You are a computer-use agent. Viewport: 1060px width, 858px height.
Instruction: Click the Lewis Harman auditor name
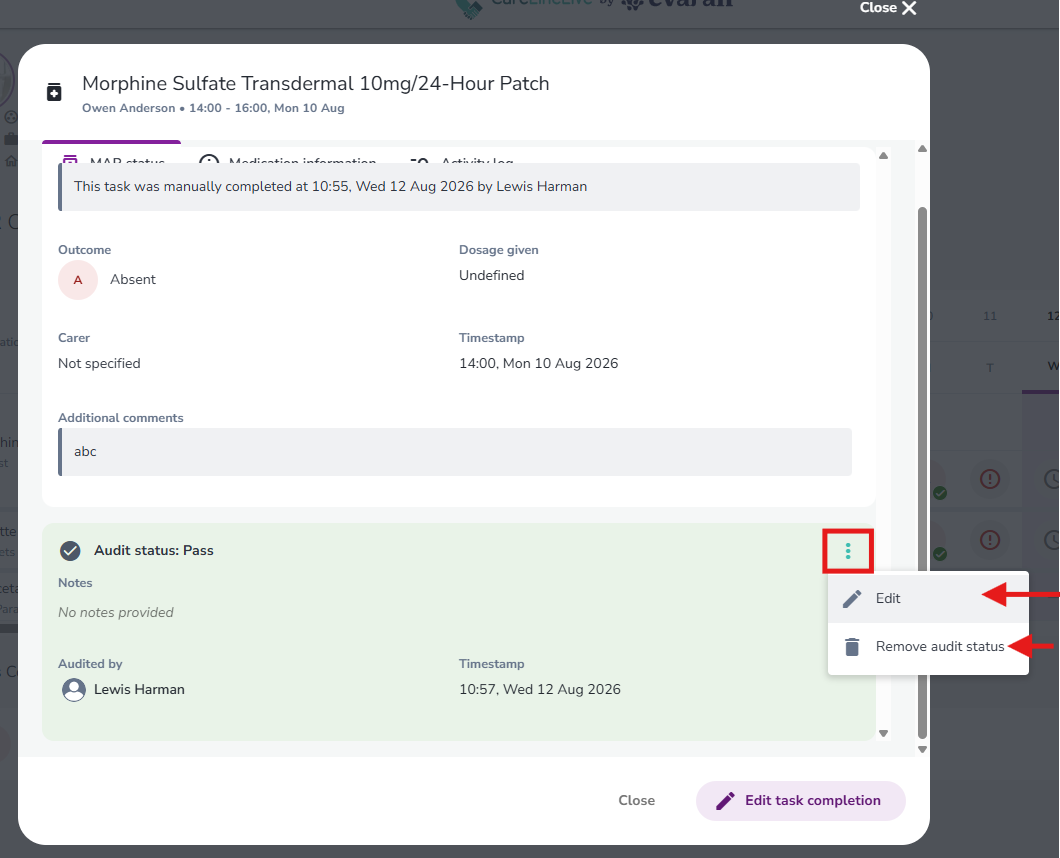pos(139,690)
